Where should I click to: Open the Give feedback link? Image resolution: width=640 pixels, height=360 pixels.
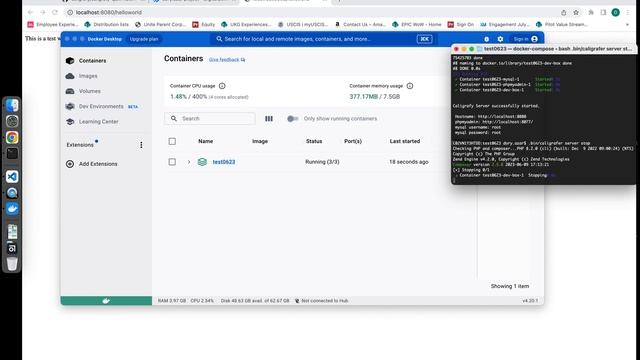[x=227, y=60]
